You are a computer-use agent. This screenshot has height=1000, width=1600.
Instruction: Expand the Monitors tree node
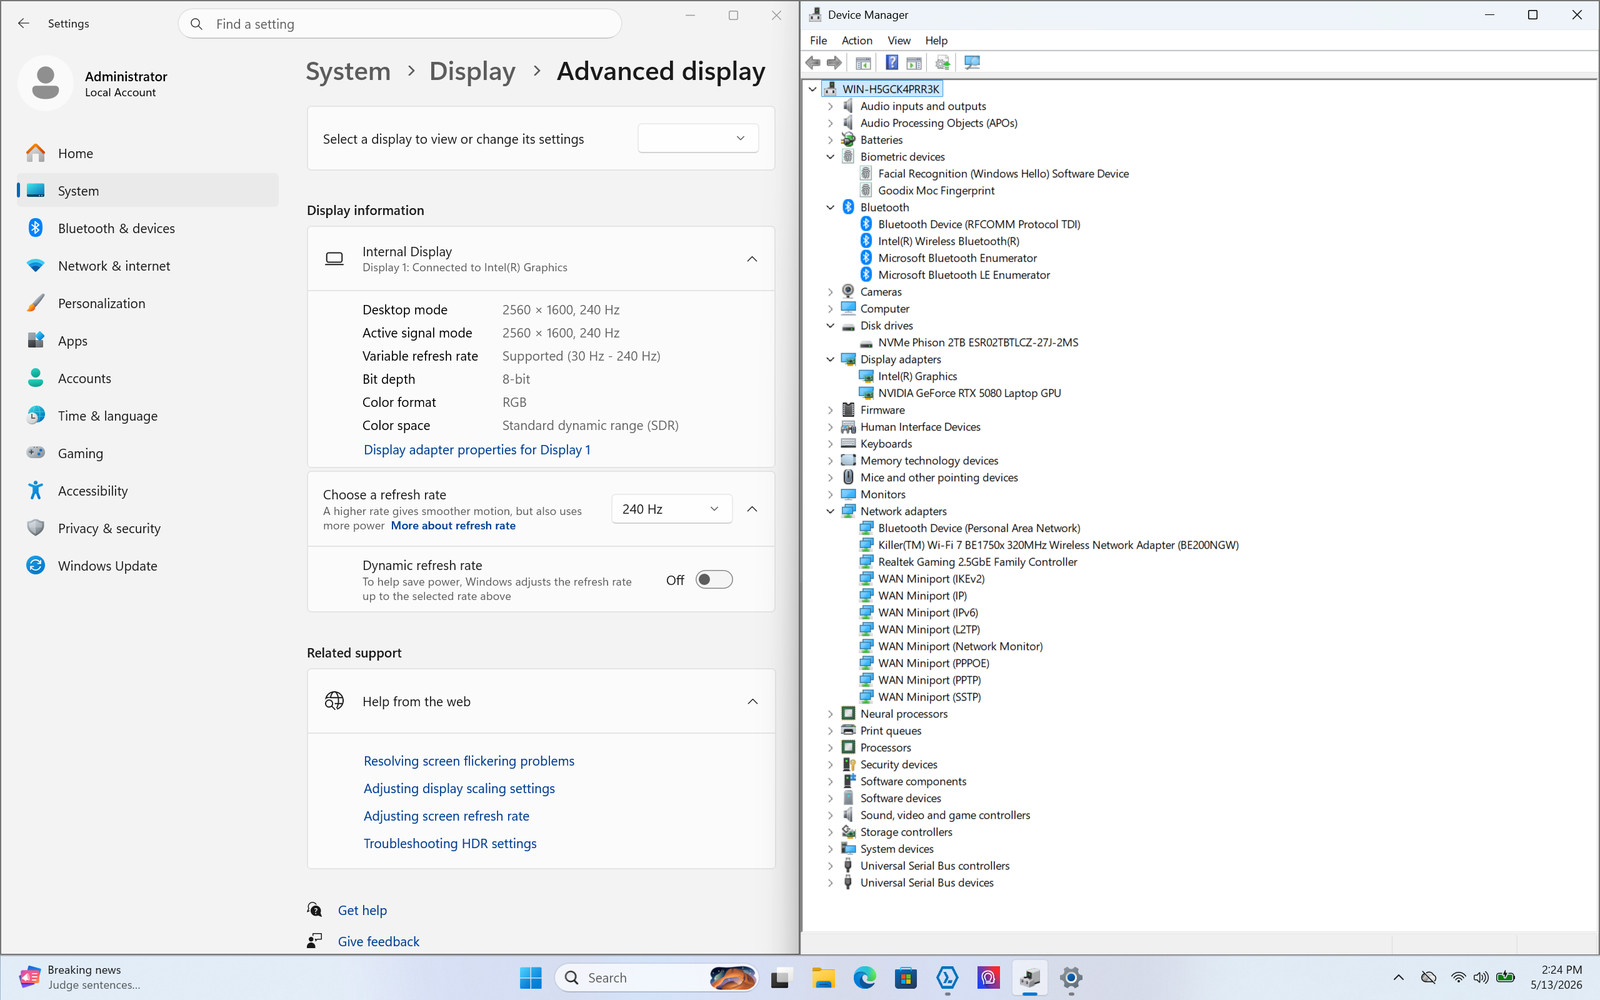coord(830,494)
